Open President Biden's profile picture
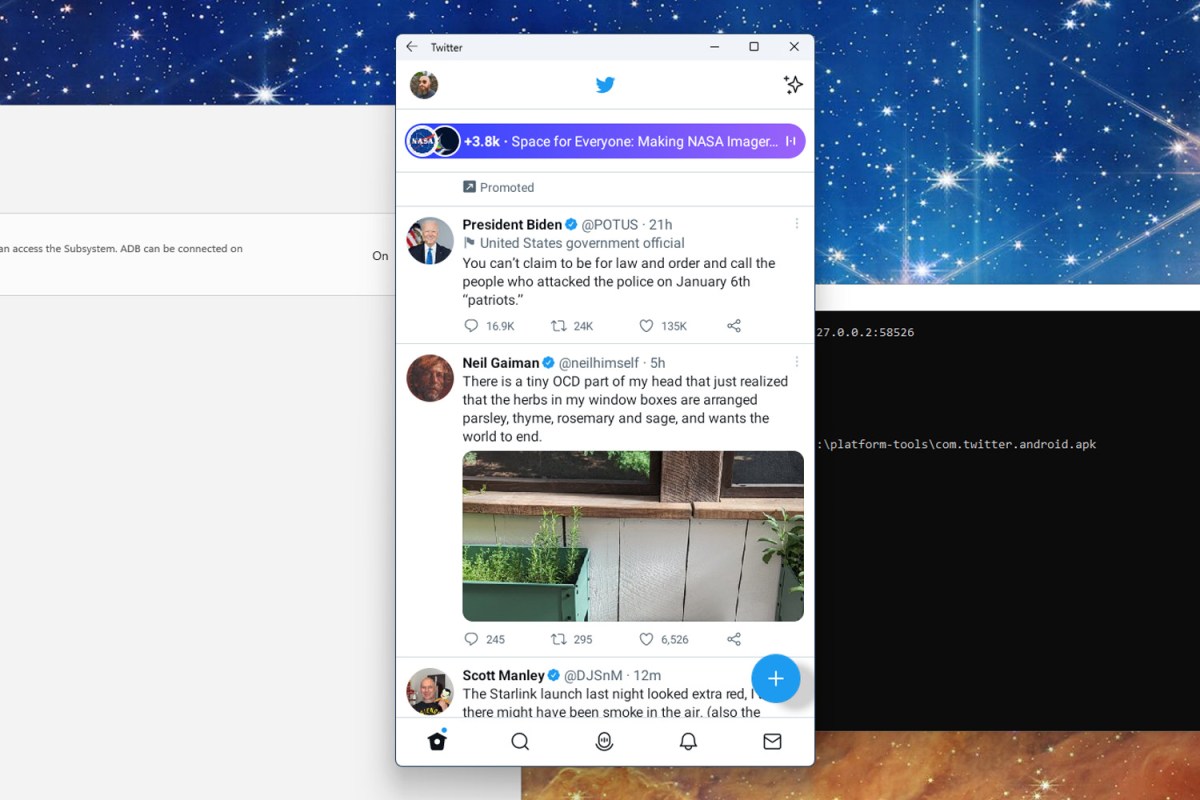The image size is (1200, 800). coord(430,240)
